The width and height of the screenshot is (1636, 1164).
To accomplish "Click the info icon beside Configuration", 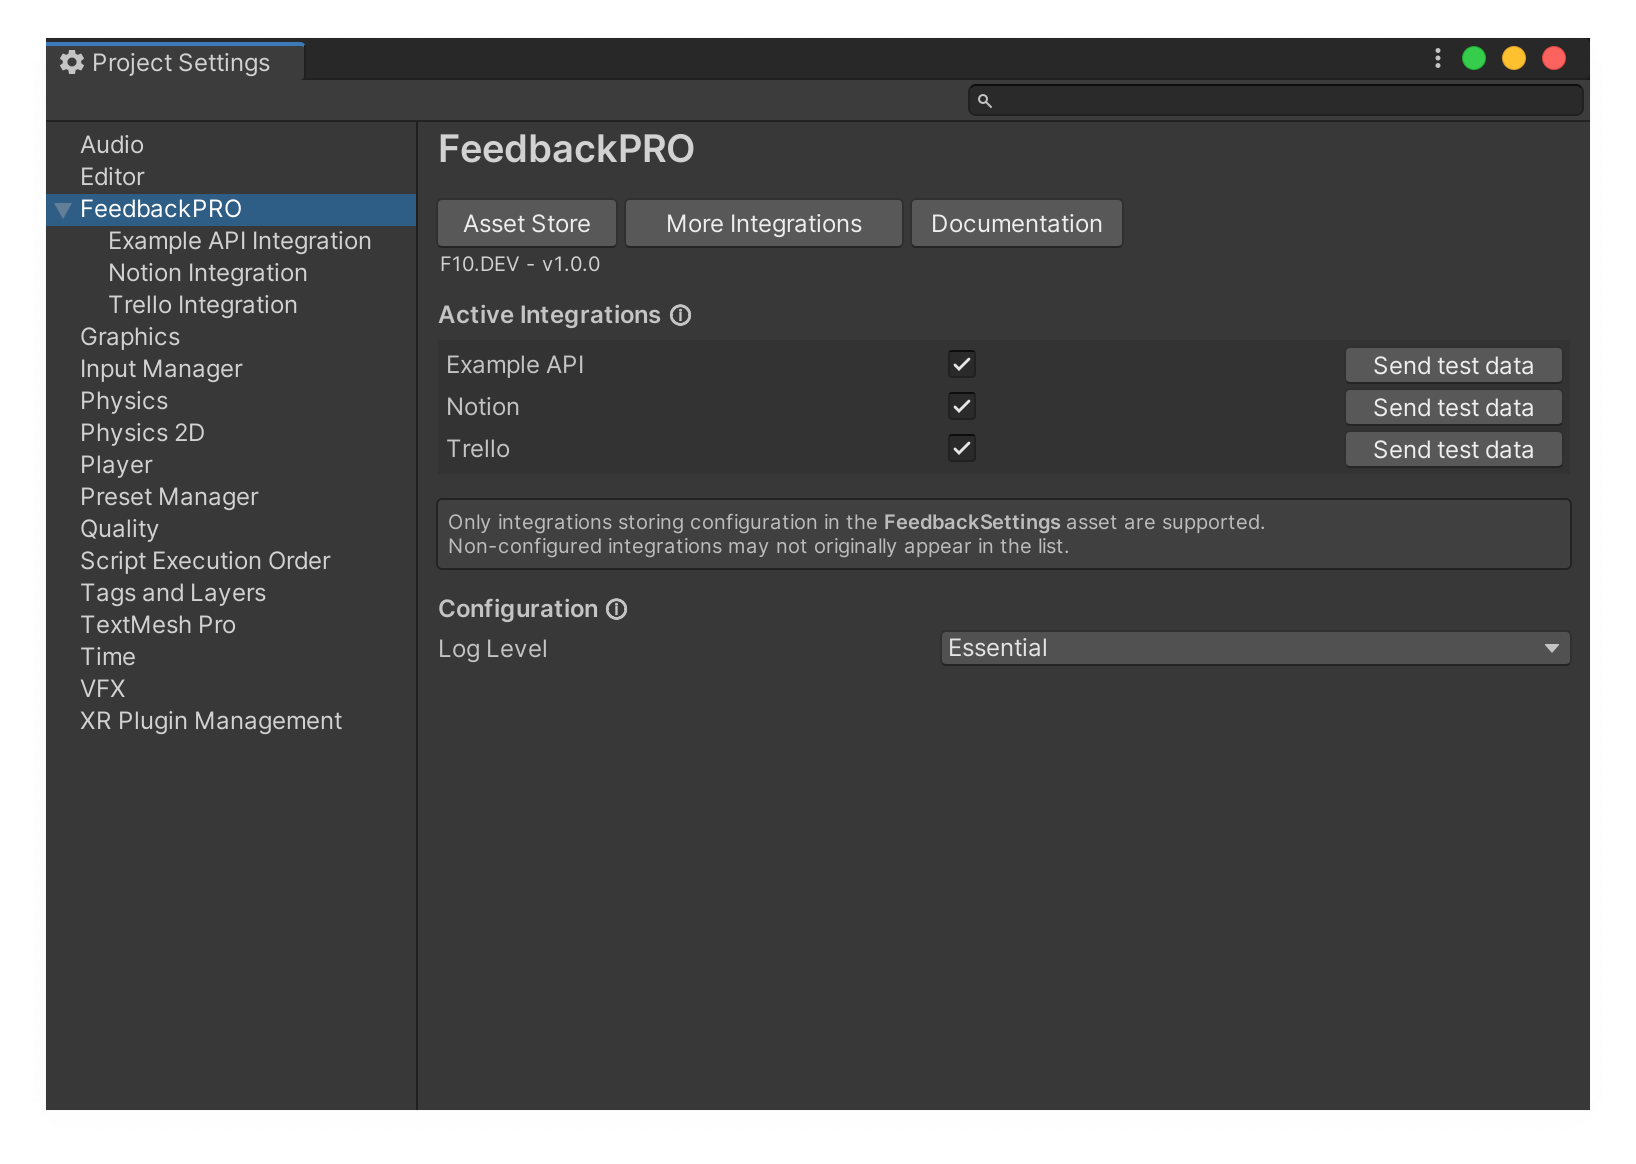I will (616, 609).
